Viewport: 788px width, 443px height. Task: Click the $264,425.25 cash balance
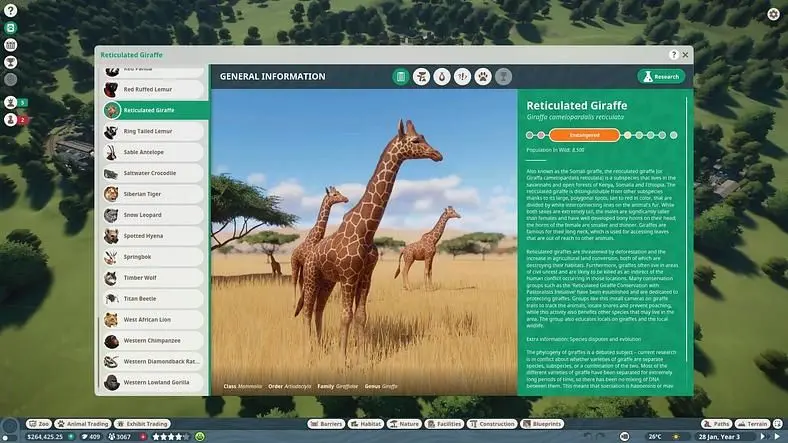coord(45,436)
